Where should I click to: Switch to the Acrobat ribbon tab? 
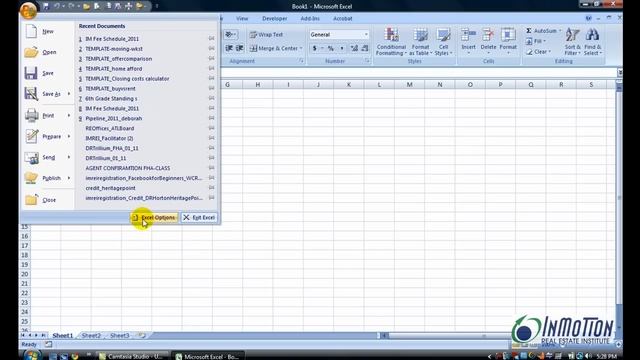click(x=342, y=19)
